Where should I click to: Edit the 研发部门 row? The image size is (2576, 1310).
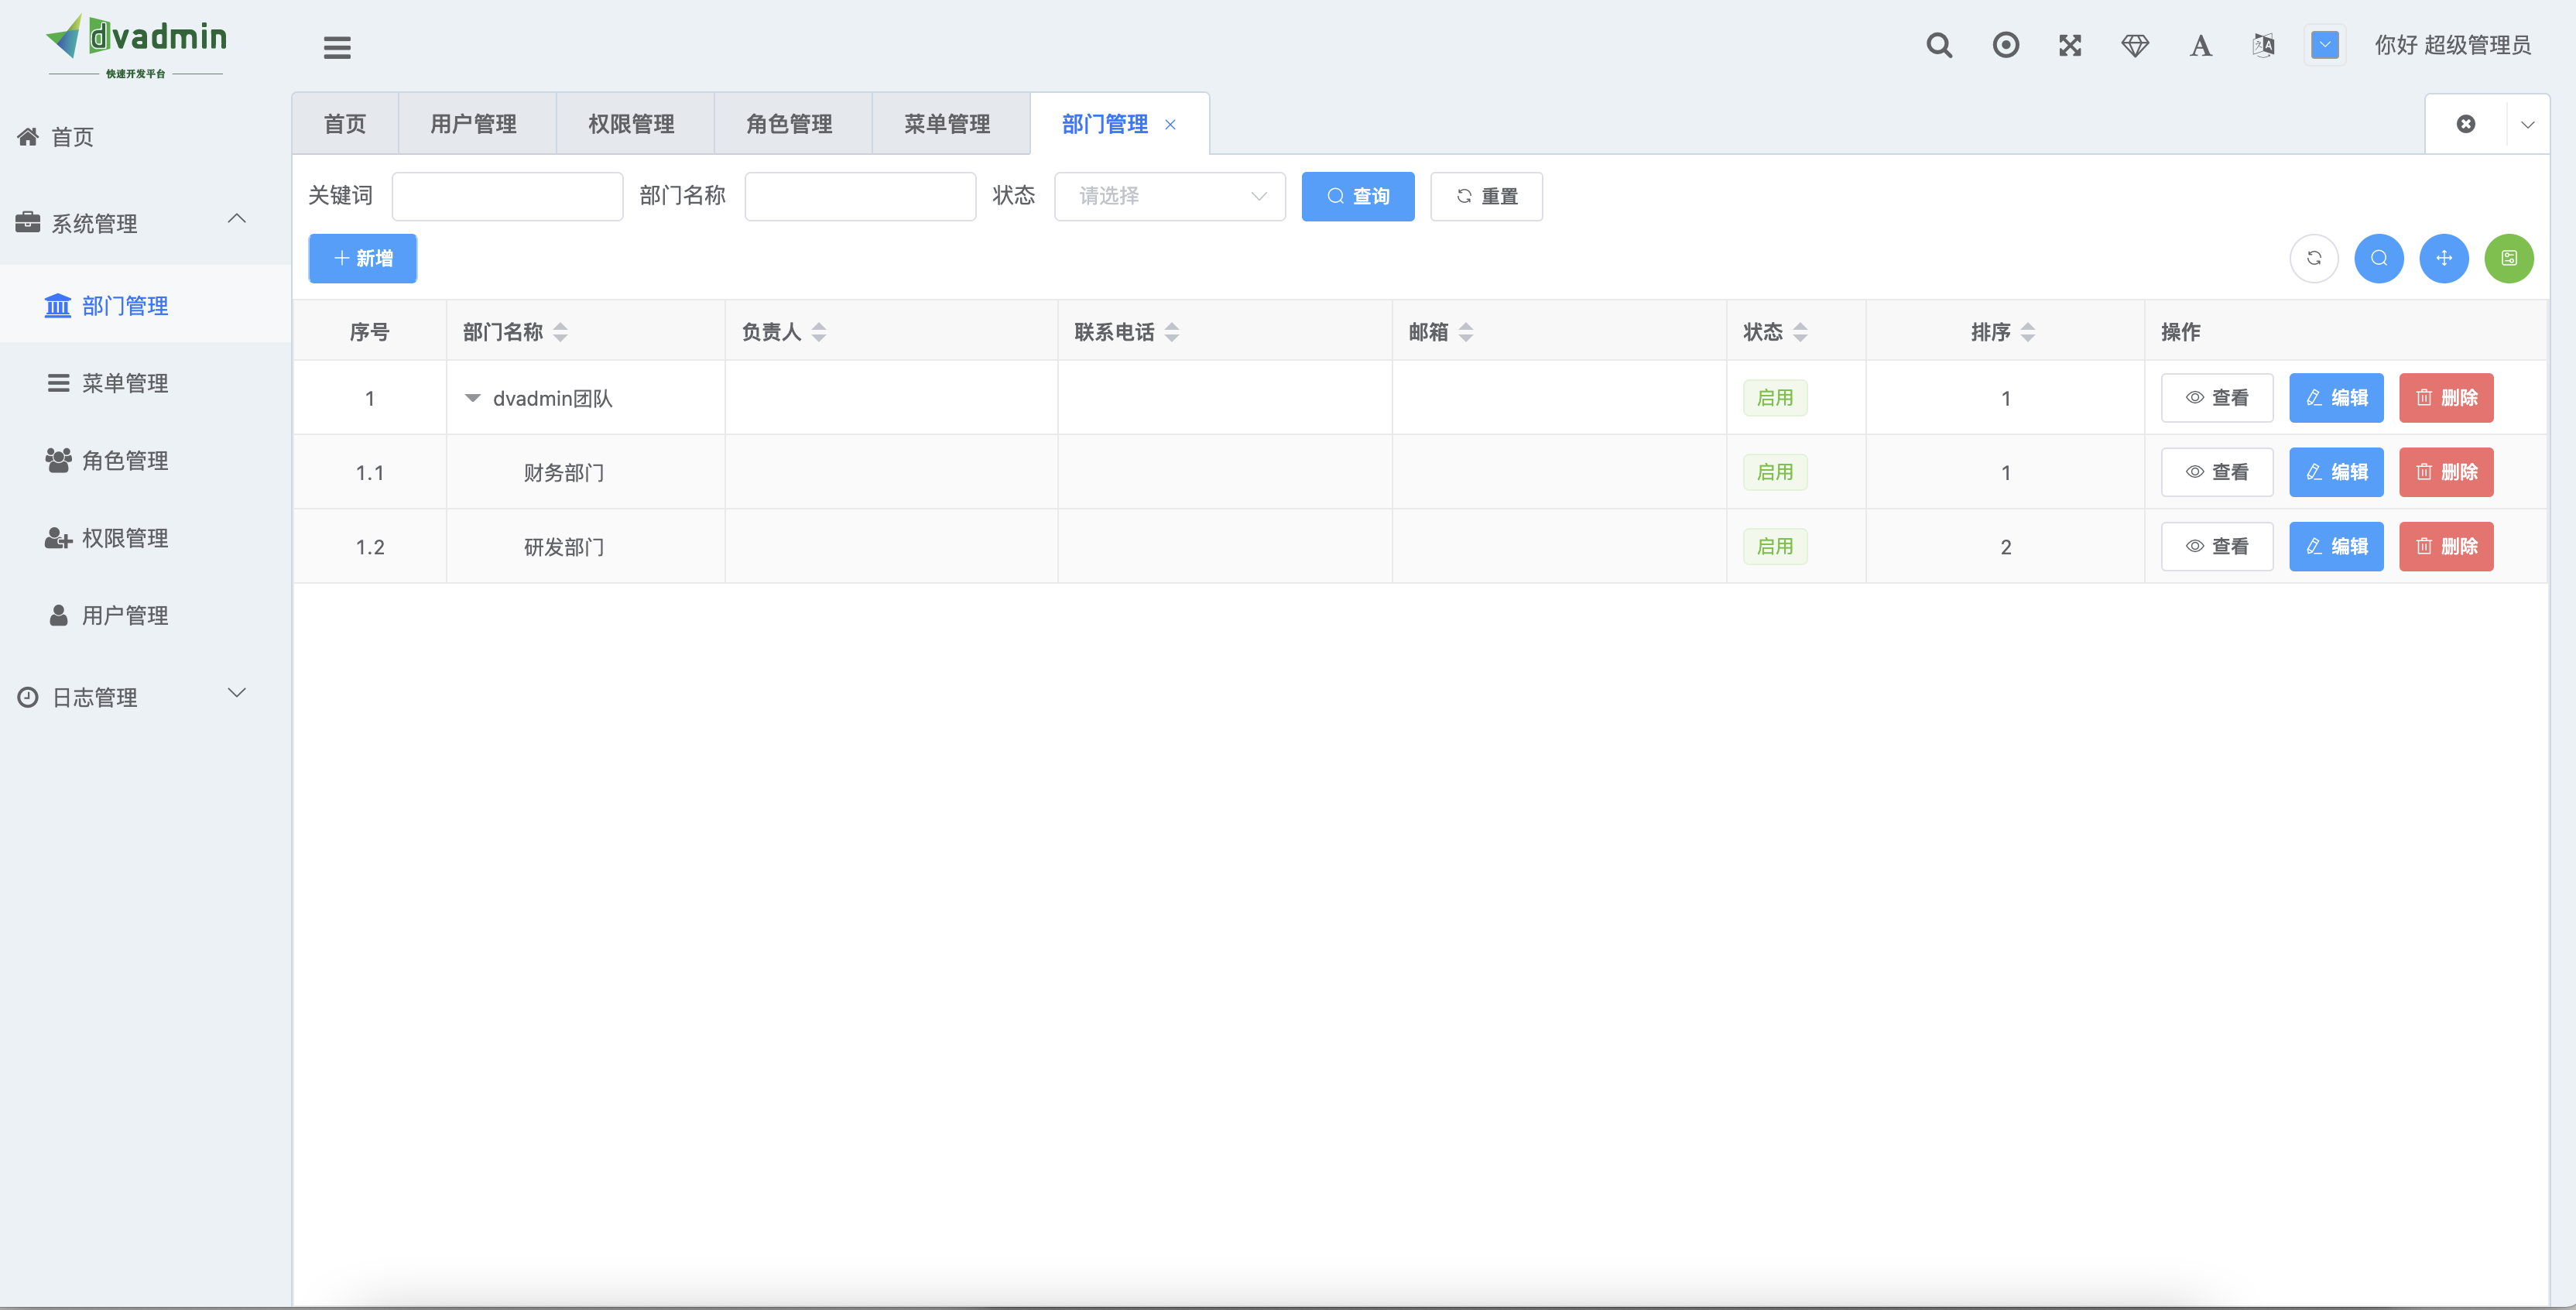point(2336,546)
